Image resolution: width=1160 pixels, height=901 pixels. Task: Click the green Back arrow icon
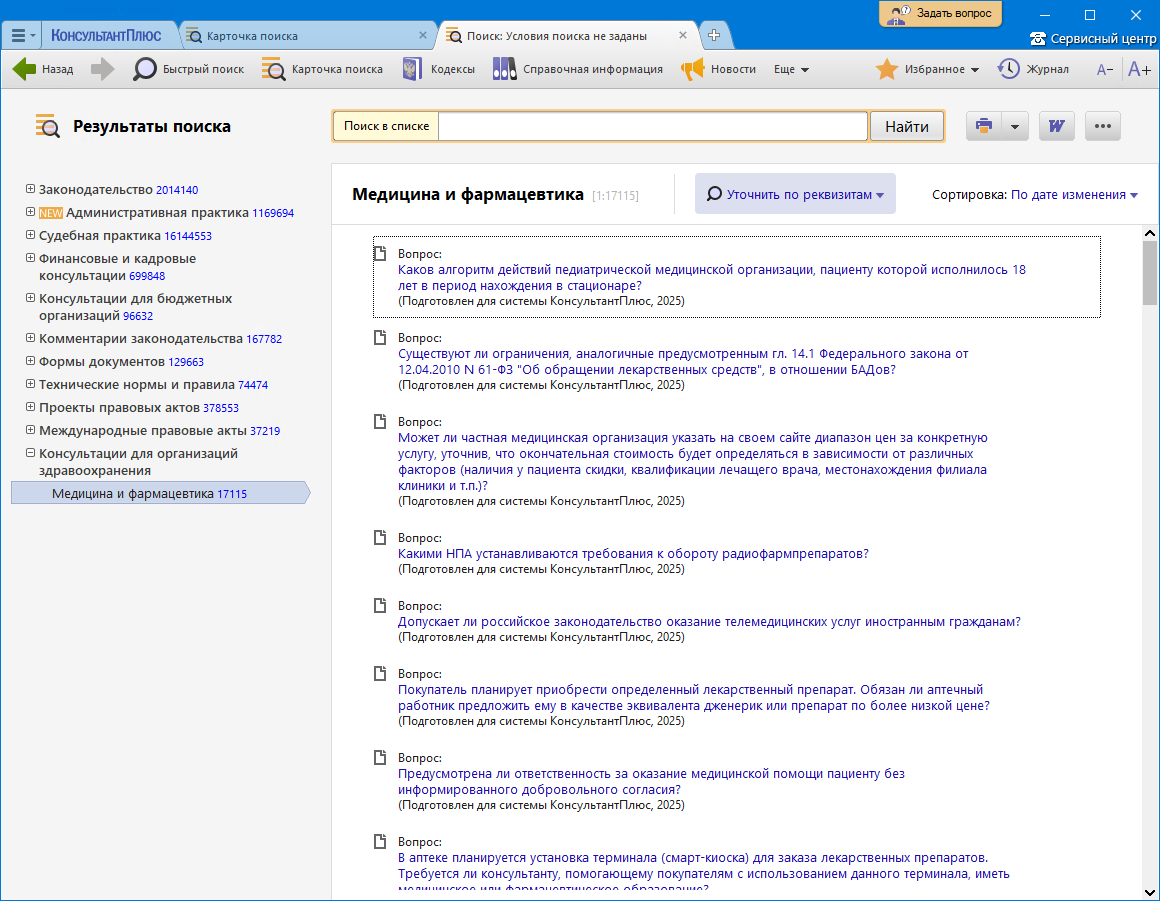[24, 69]
